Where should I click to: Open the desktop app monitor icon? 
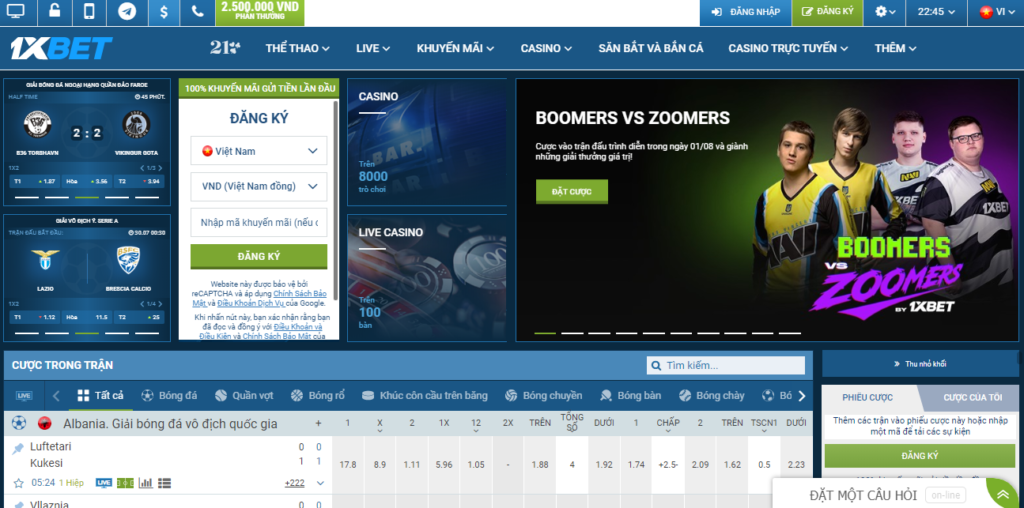[14, 11]
